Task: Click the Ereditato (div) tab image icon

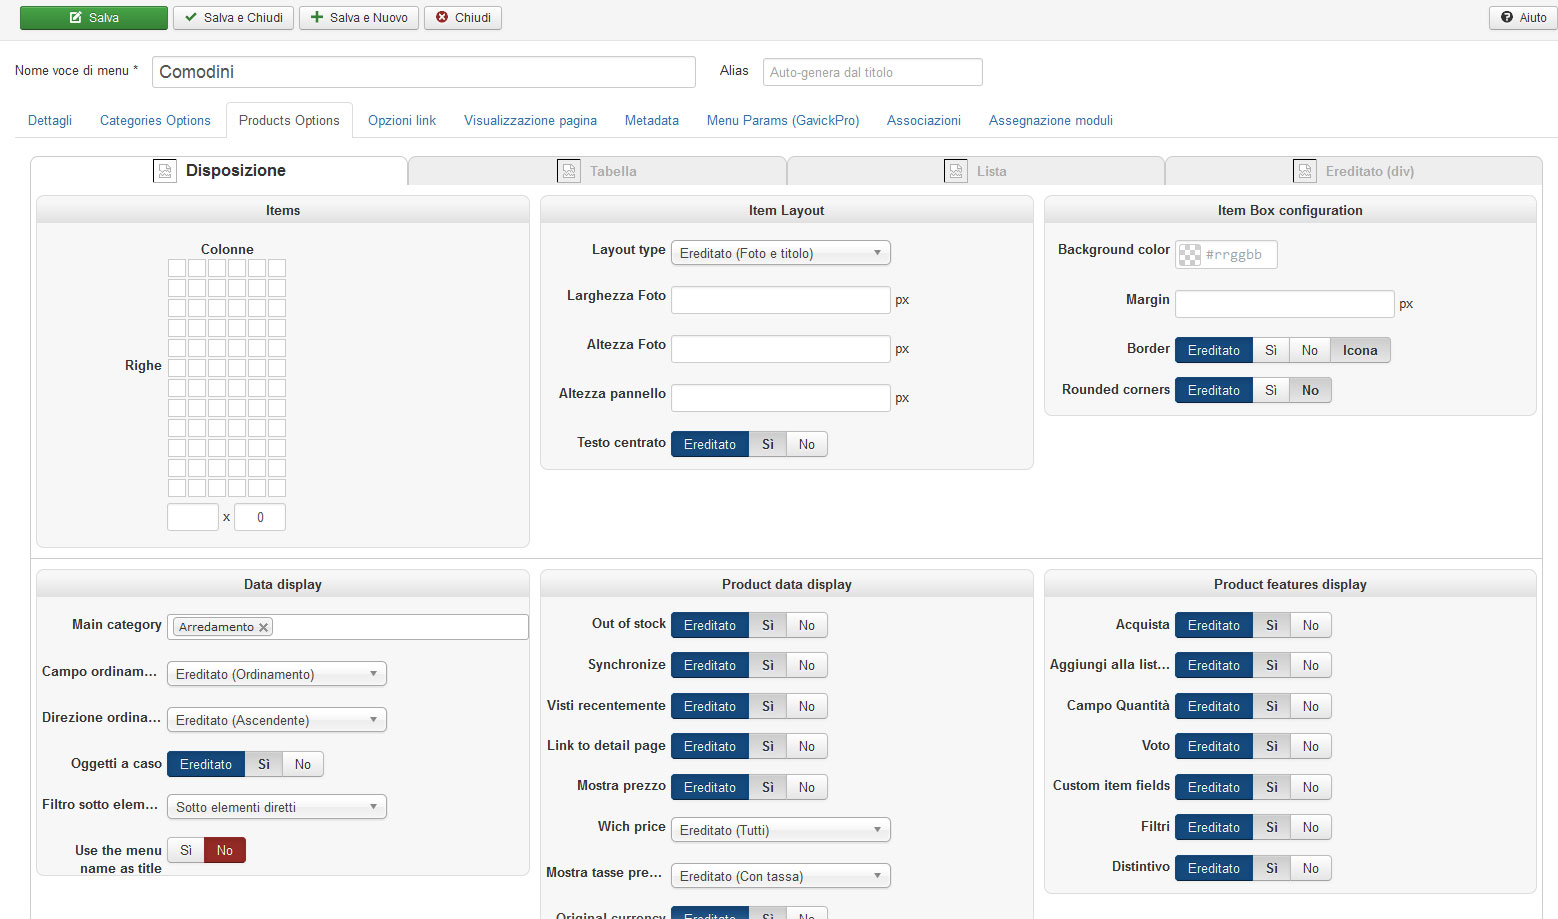Action: (x=1305, y=171)
